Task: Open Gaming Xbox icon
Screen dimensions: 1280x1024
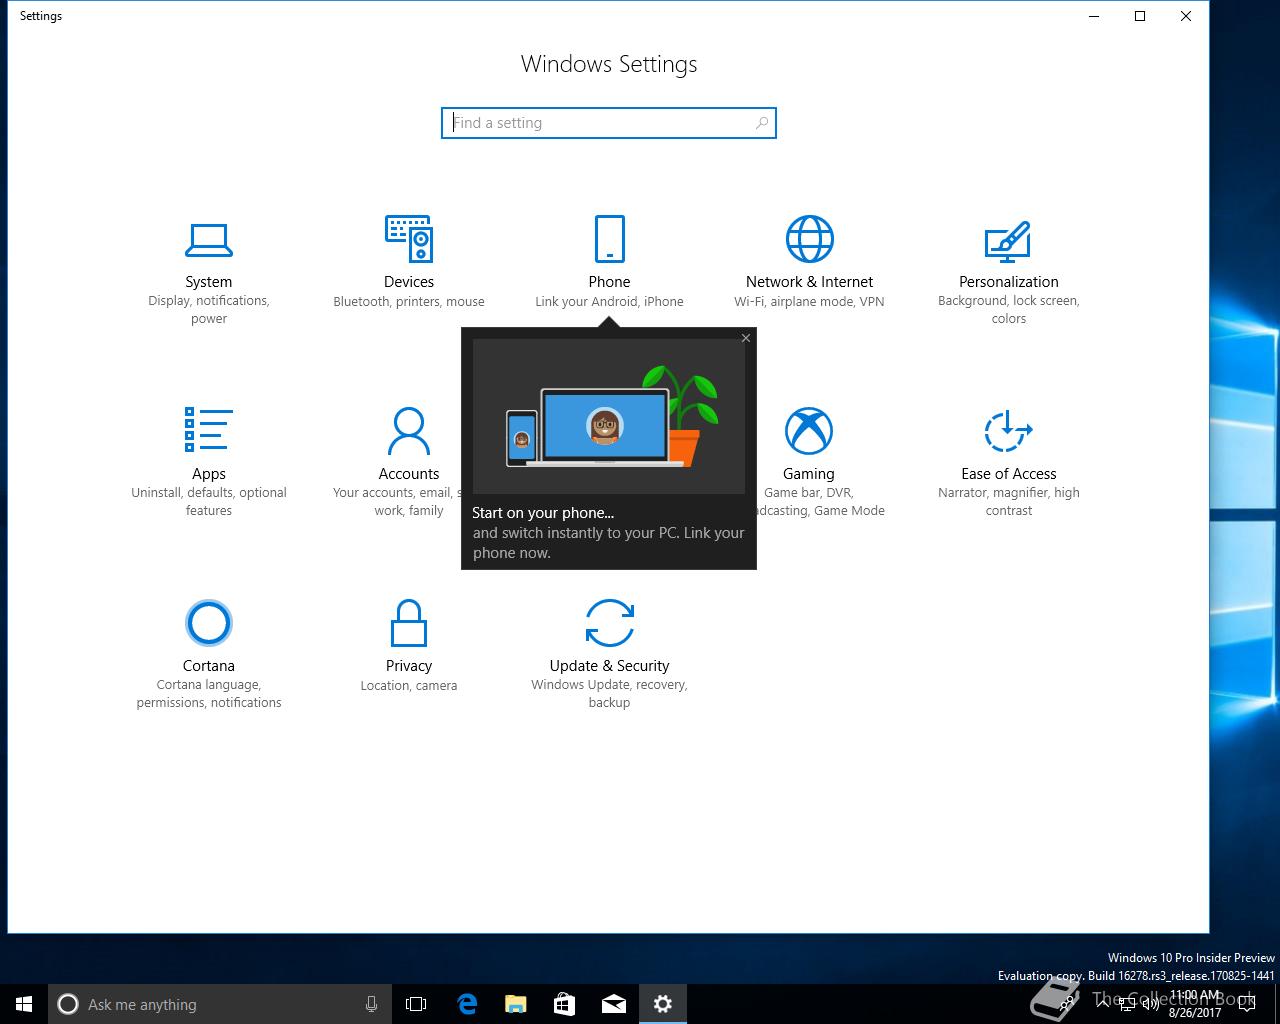Action: (809, 431)
